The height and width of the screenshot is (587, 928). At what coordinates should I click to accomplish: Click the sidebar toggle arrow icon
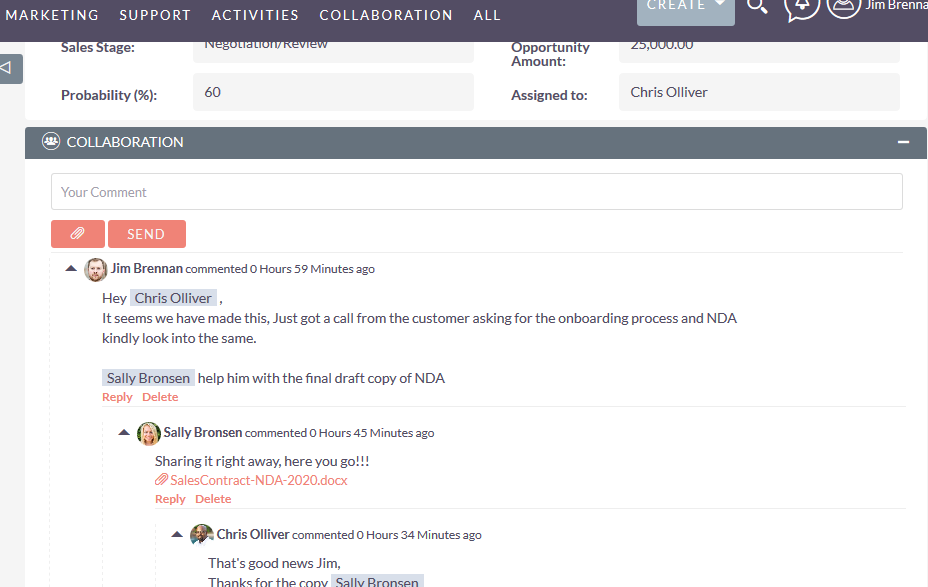pyautogui.click(x=8, y=68)
